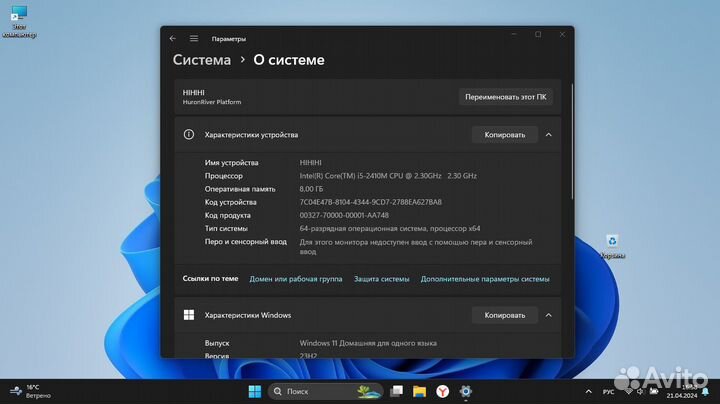
Task: Click the HuronRiver Platform subtitle
Action: [x=212, y=102]
